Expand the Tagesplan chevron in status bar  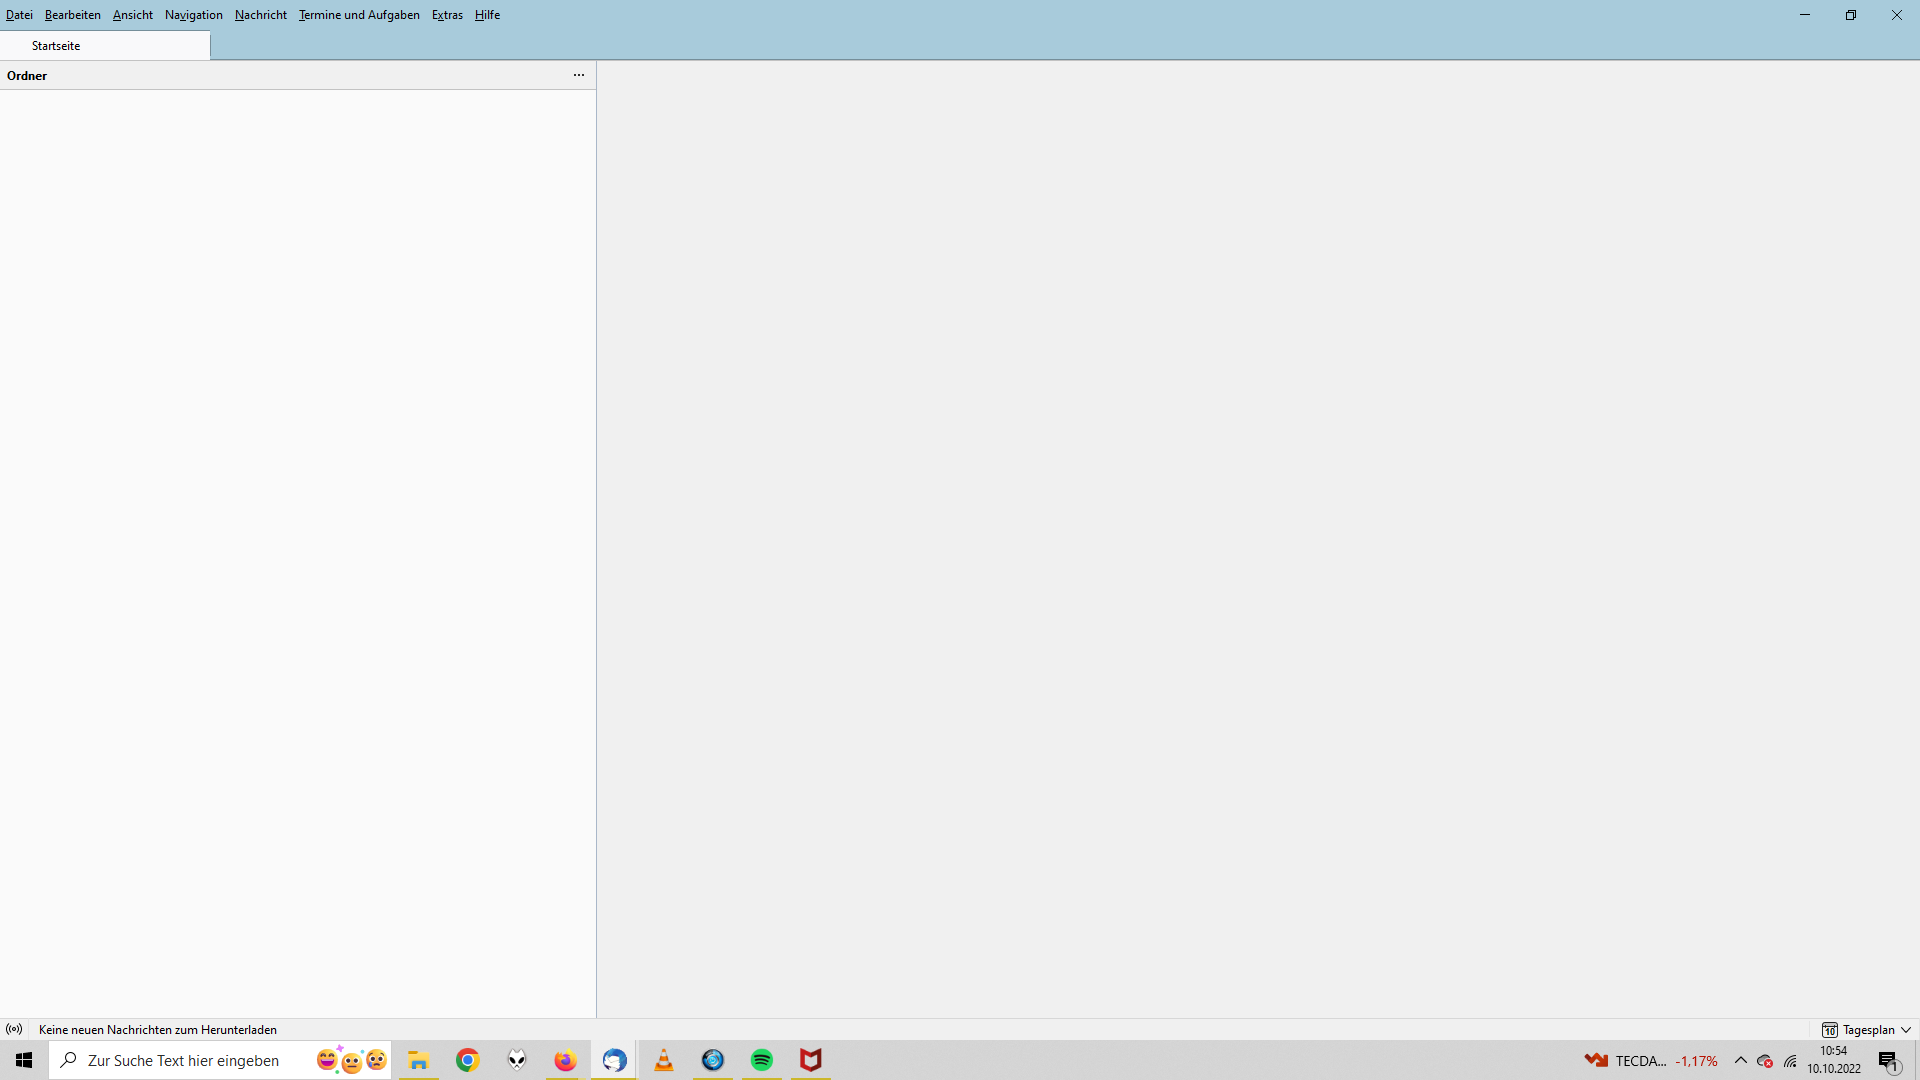point(1906,1029)
